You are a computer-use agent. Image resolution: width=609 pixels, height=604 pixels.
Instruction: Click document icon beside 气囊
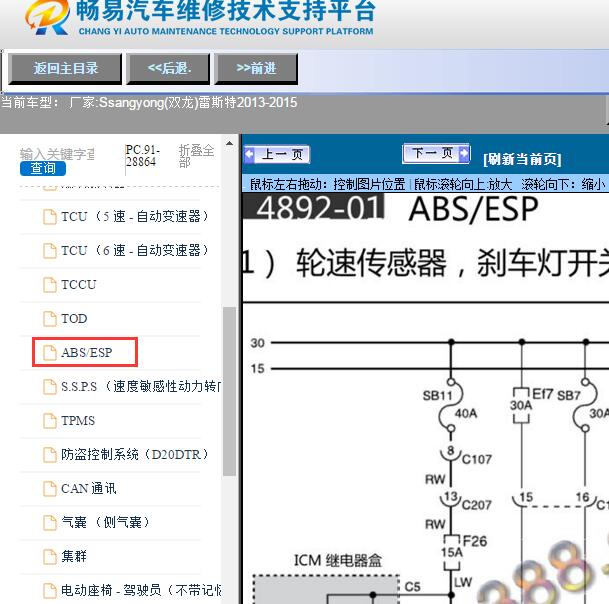(x=50, y=522)
